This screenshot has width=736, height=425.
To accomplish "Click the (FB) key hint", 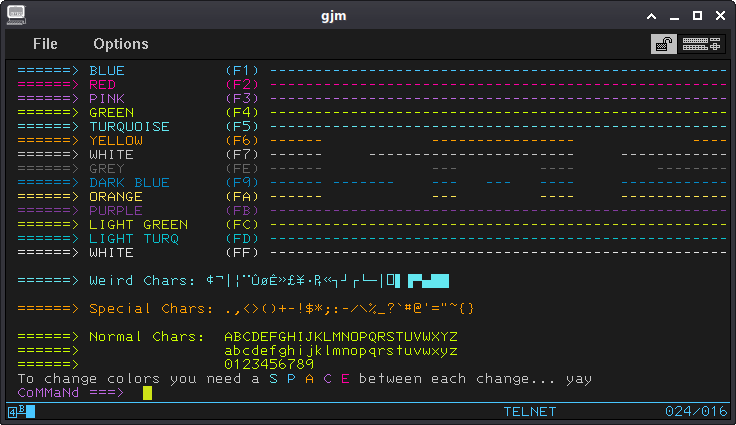I will pos(242,211).
